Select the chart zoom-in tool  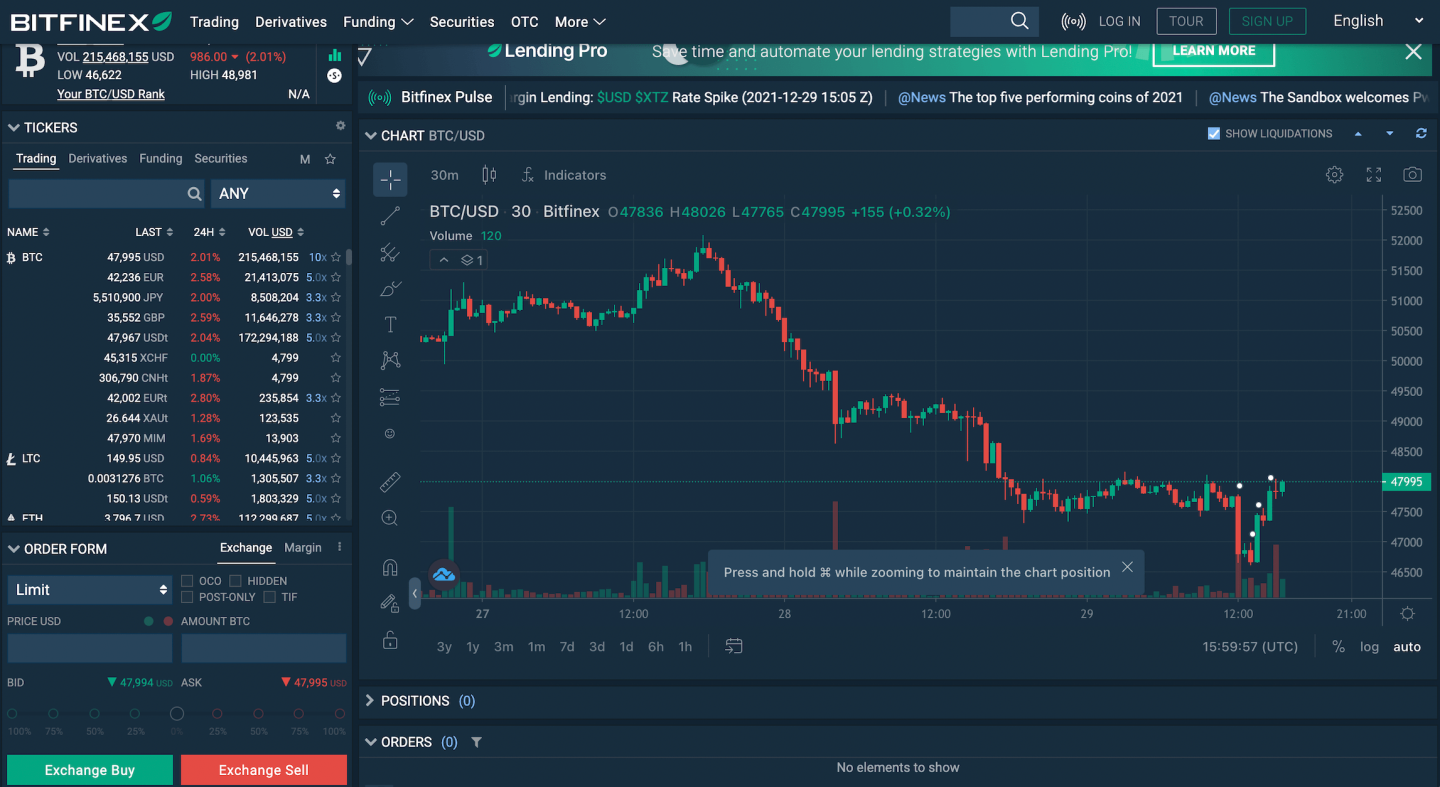point(390,518)
